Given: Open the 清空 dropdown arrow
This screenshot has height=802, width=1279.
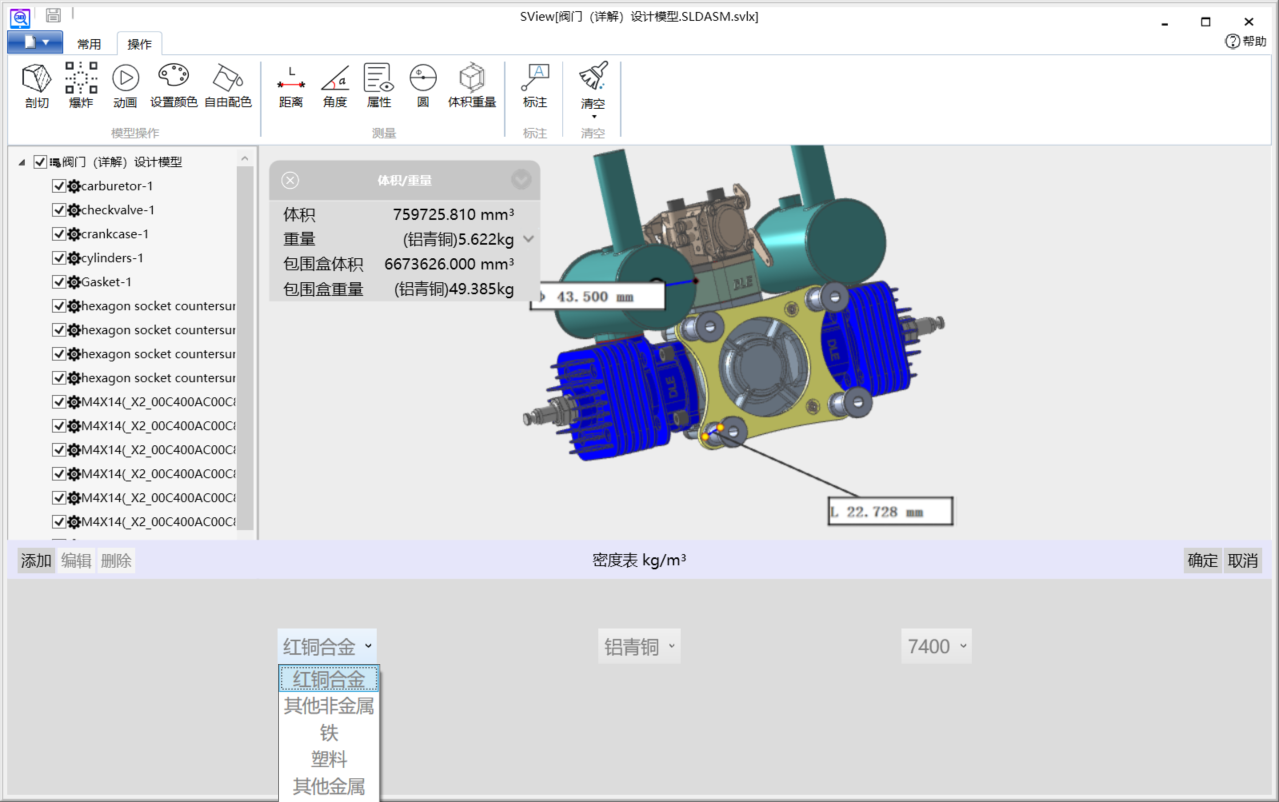Looking at the screenshot, I should [593, 116].
